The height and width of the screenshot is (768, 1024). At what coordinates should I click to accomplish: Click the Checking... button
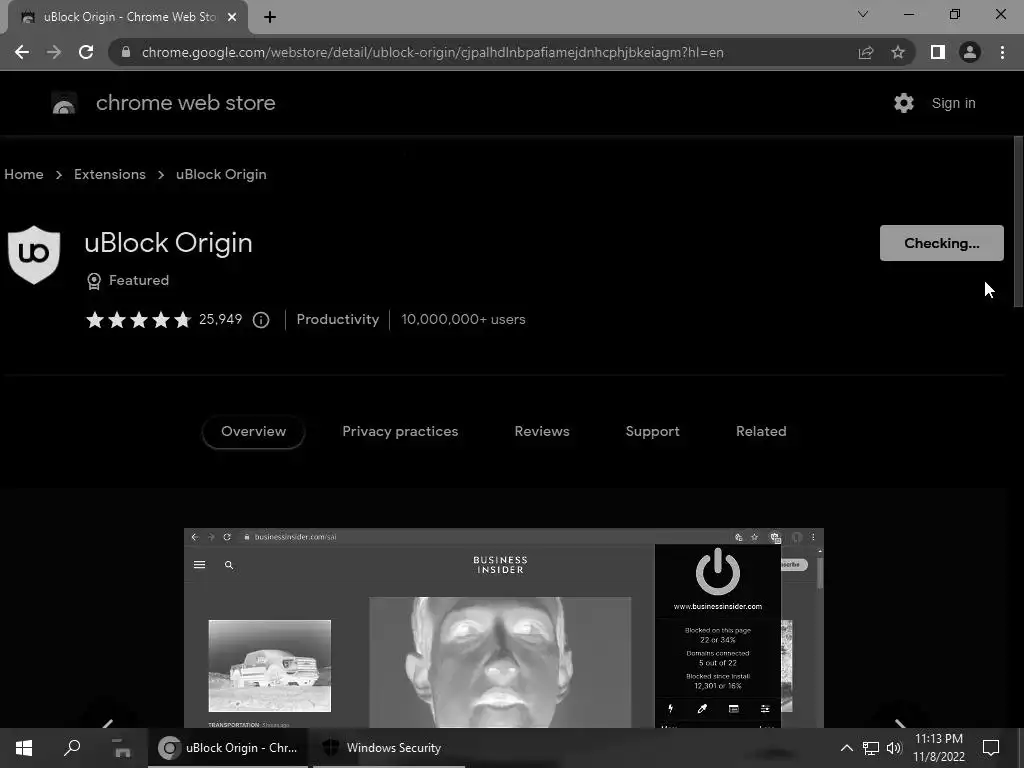tap(942, 243)
